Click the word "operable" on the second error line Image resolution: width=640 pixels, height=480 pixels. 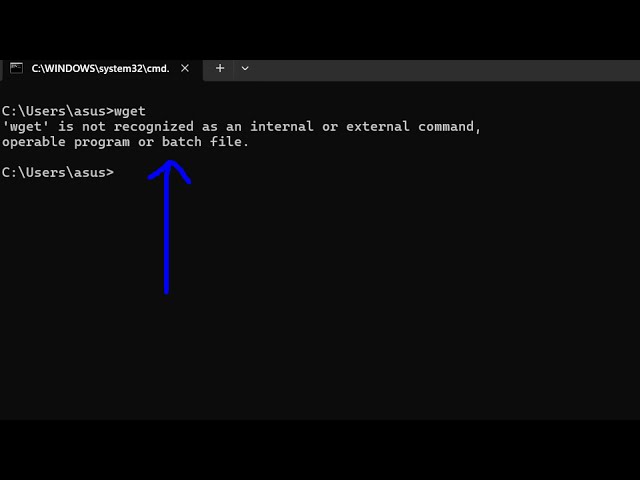click(34, 142)
